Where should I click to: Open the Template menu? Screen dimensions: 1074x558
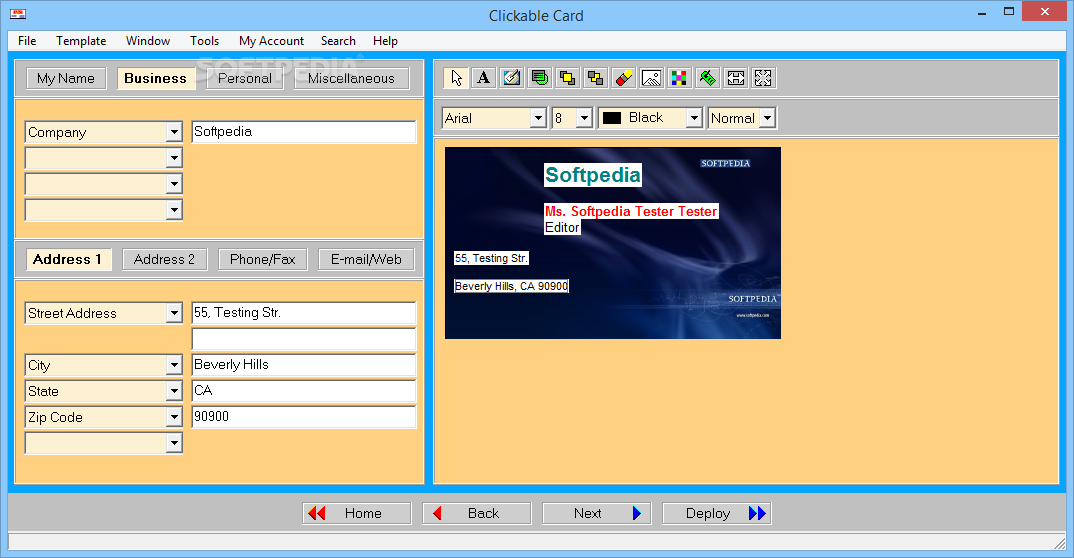[x=81, y=41]
